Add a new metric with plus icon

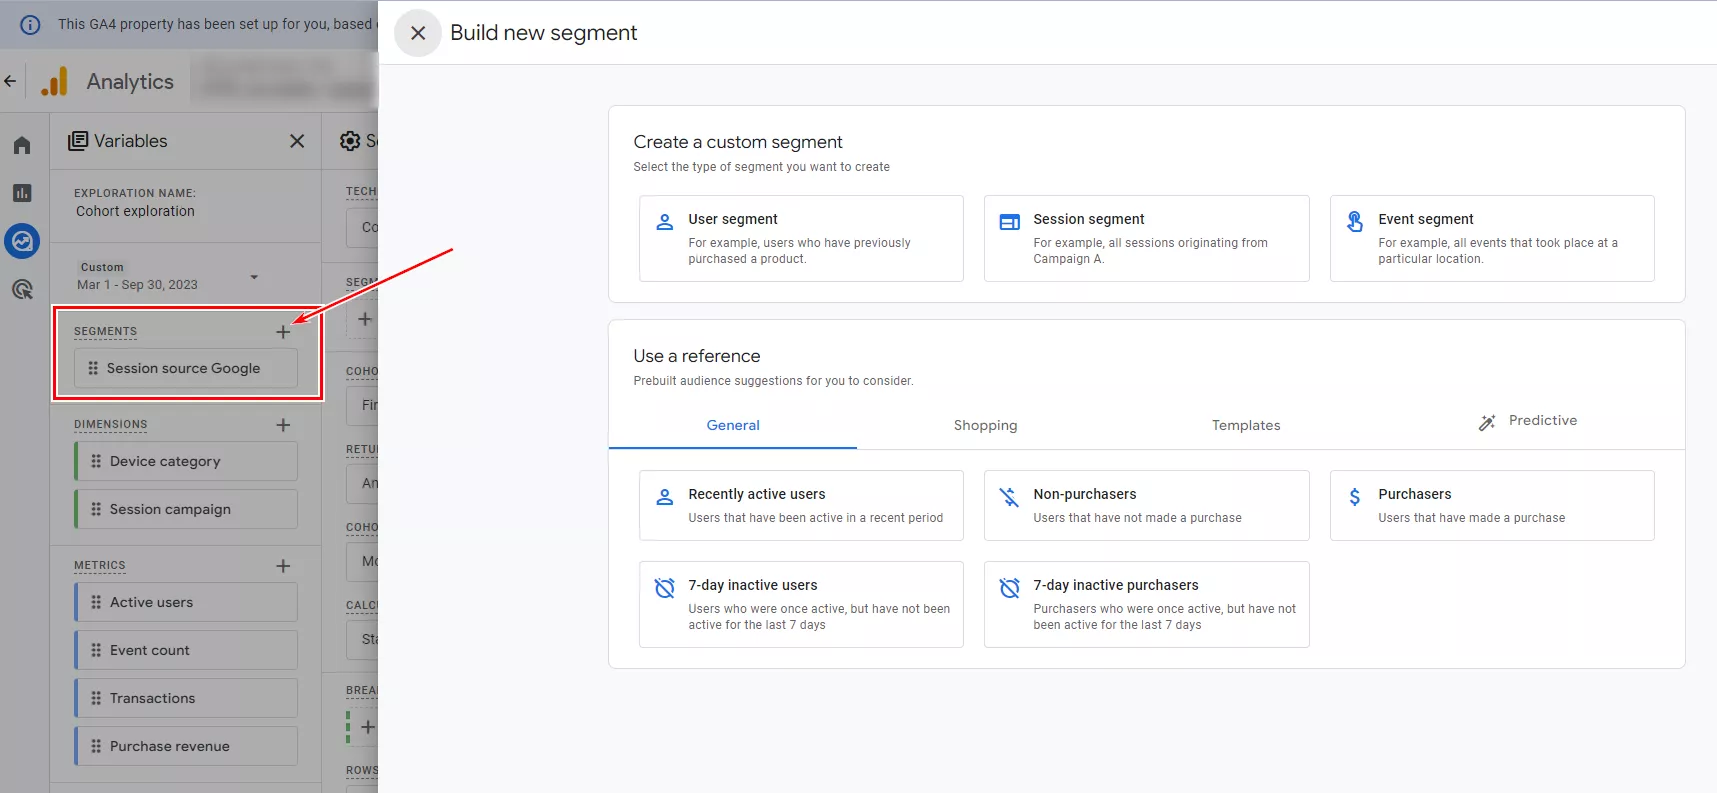[x=283, y=566]
